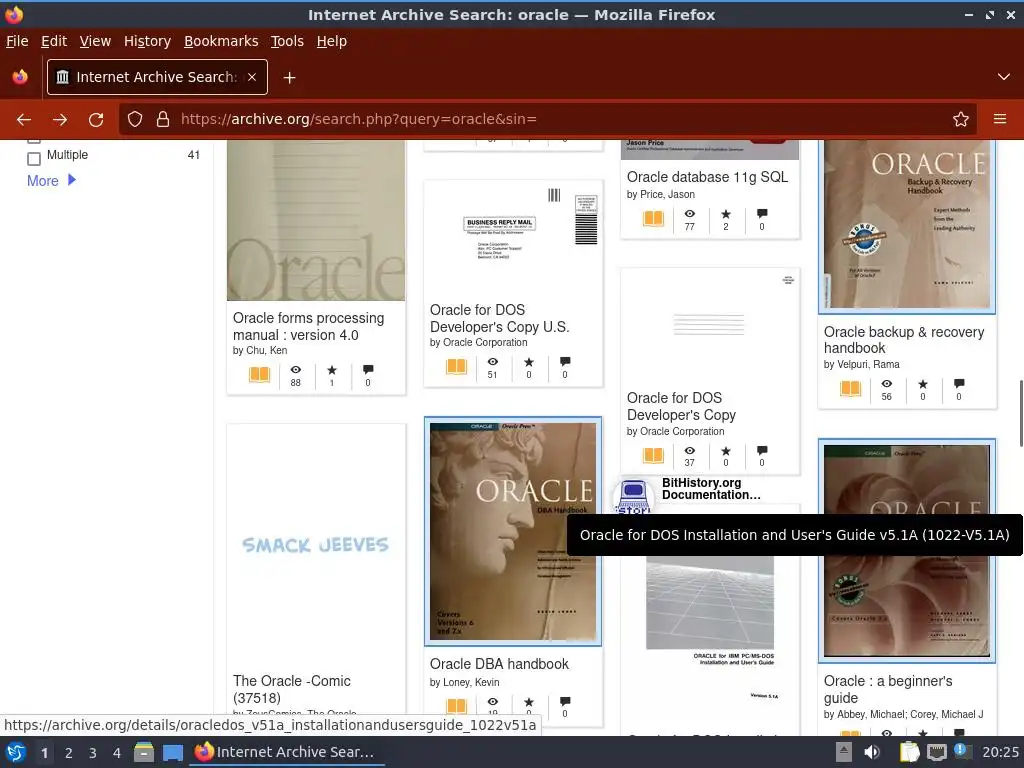Show site security padlock info
The height and width of the screenshot is (768, 1024).
tap(163, 120)
